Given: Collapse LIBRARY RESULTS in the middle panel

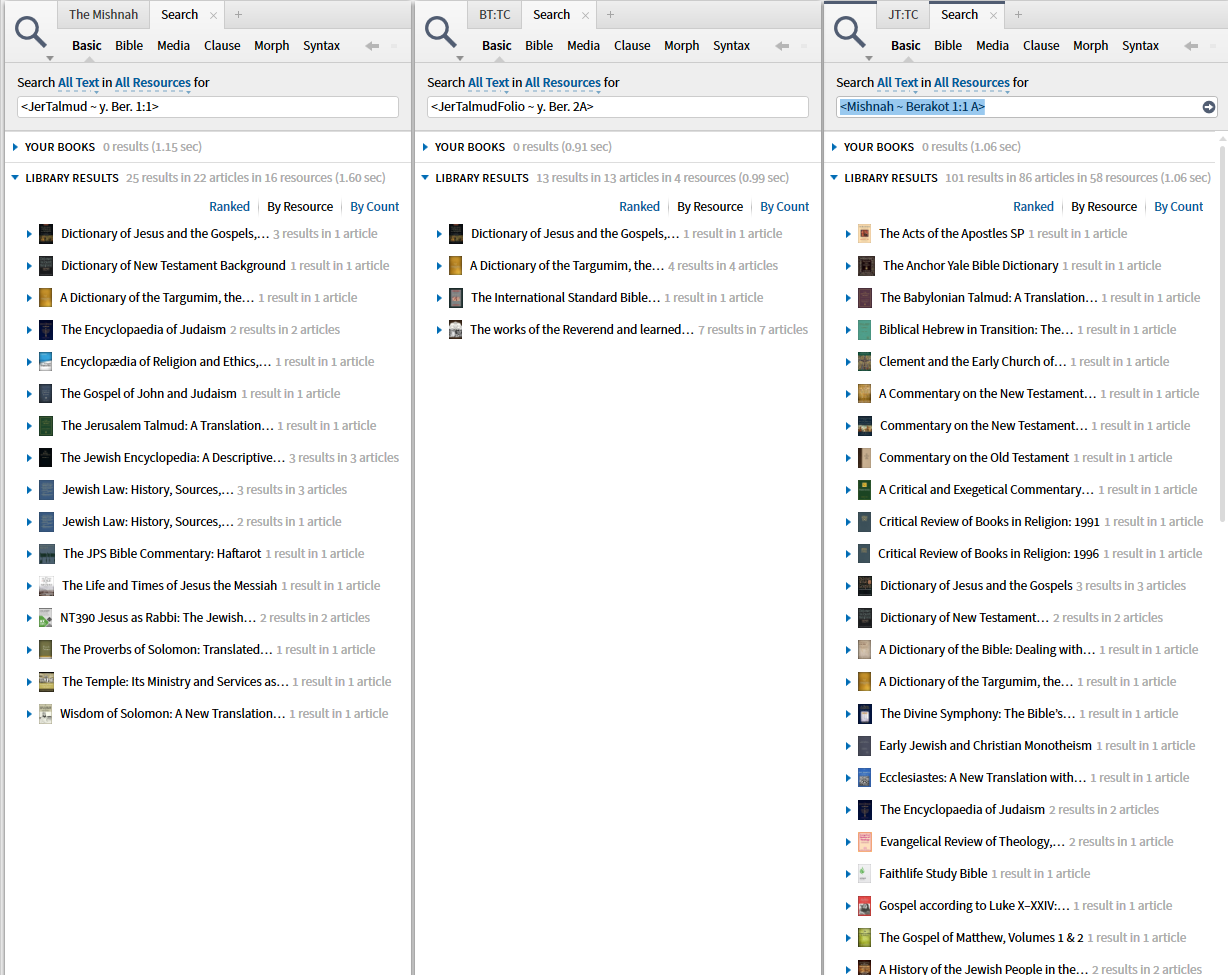Looking at the screenshot, I should (x=425, y=178).
